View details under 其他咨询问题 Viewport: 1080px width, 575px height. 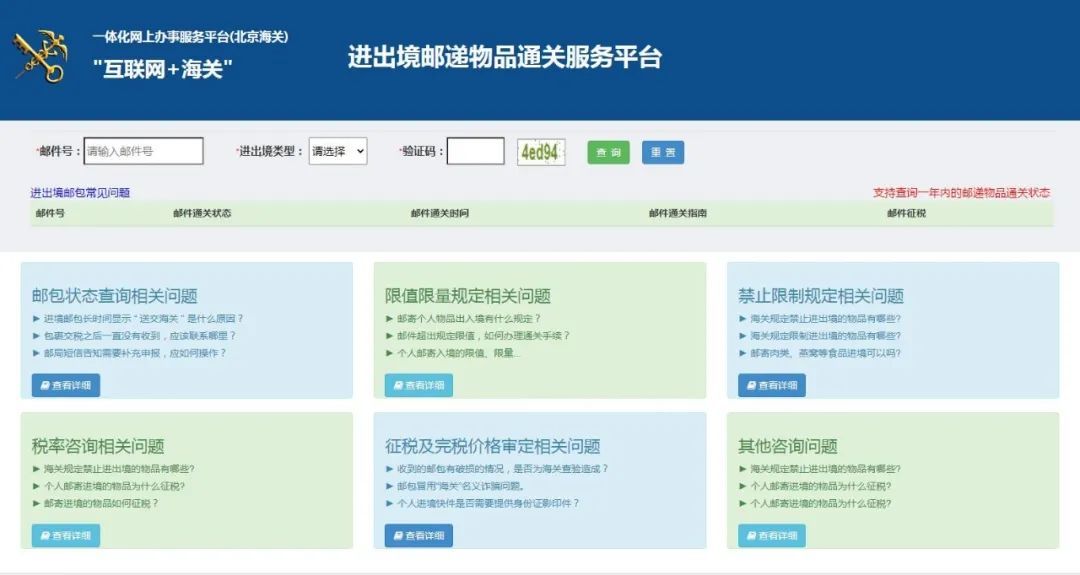tap(771, 535)
